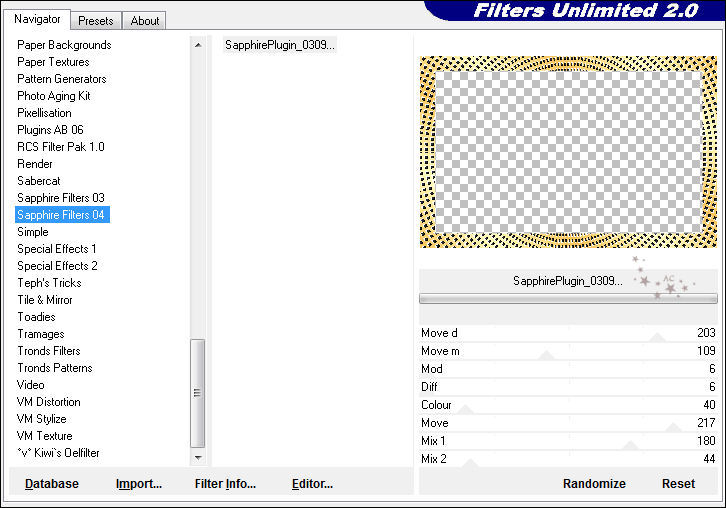
Task: Click the filter preview image
Action: click(569, 152)
